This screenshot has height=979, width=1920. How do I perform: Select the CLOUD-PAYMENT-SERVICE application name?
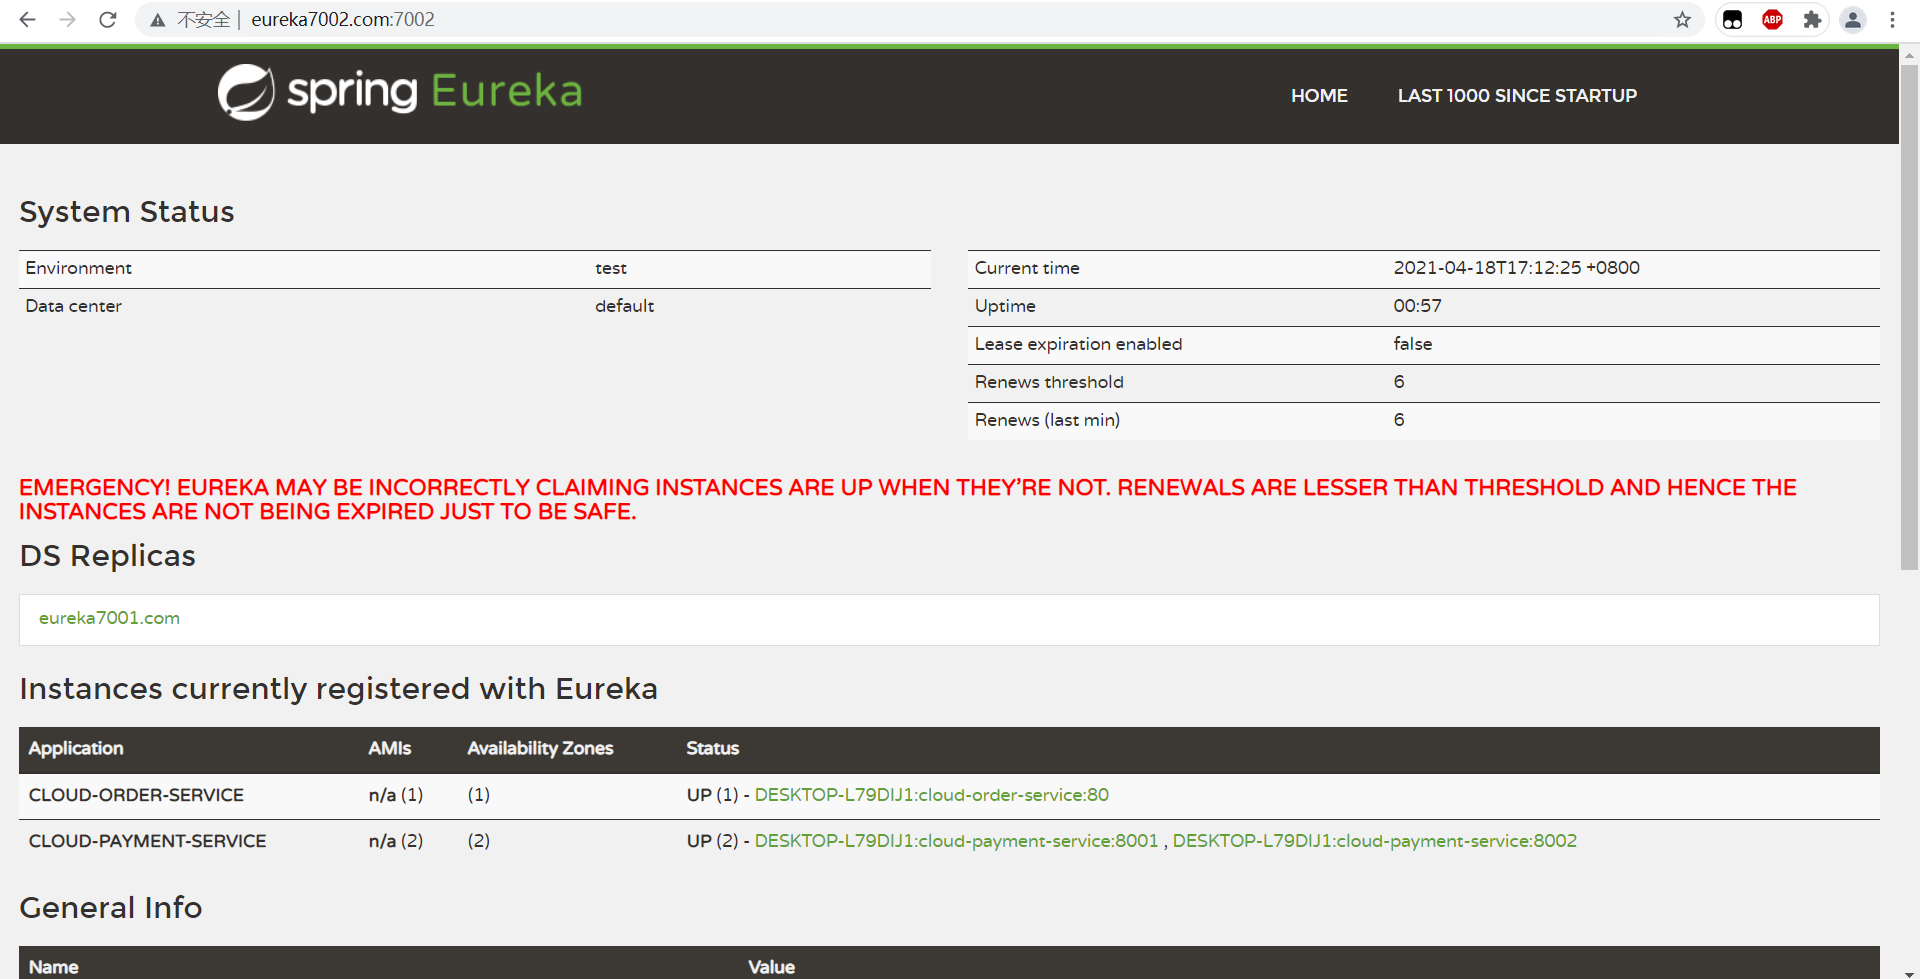tap(147, 841)
